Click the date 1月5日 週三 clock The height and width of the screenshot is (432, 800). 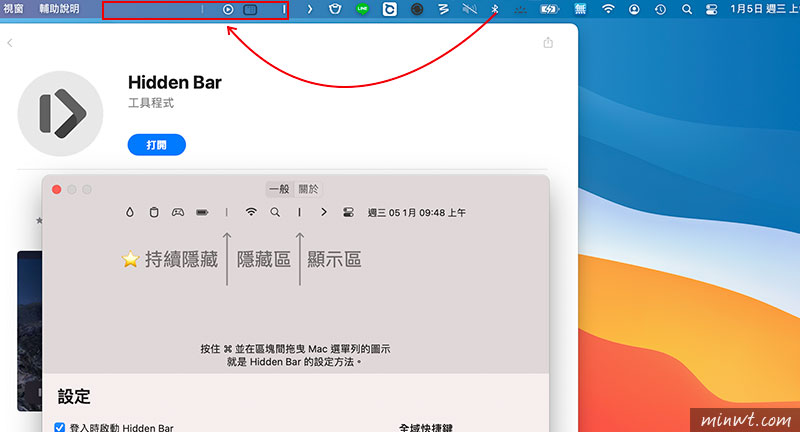coord(764,9)
